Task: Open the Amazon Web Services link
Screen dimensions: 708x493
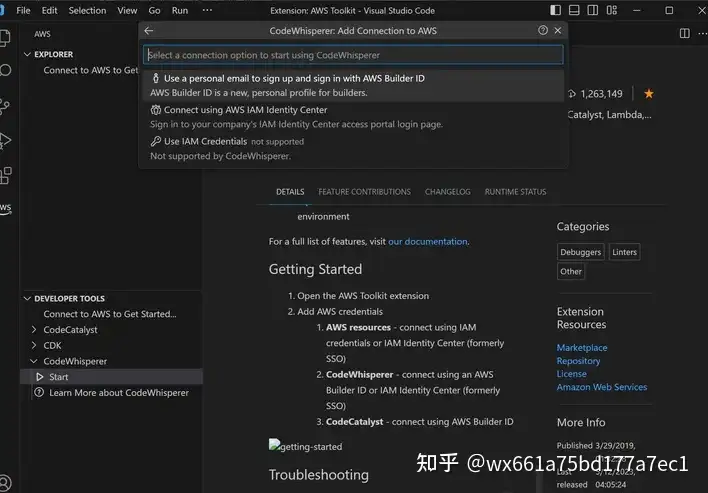Action: [x=602, y=387]
